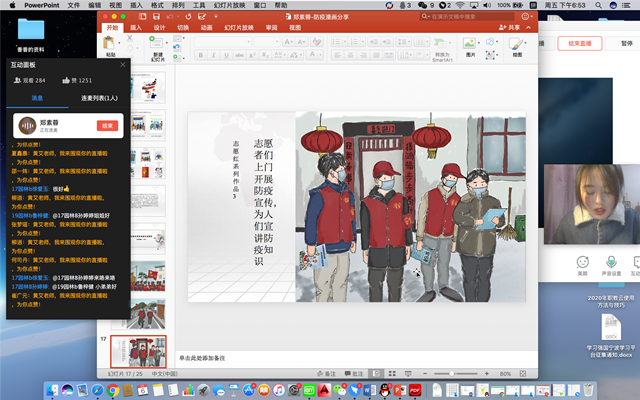Switch to 连麦列表(1人) tab
The width and height of the screenshot is (640, 400).
(98, 98)
